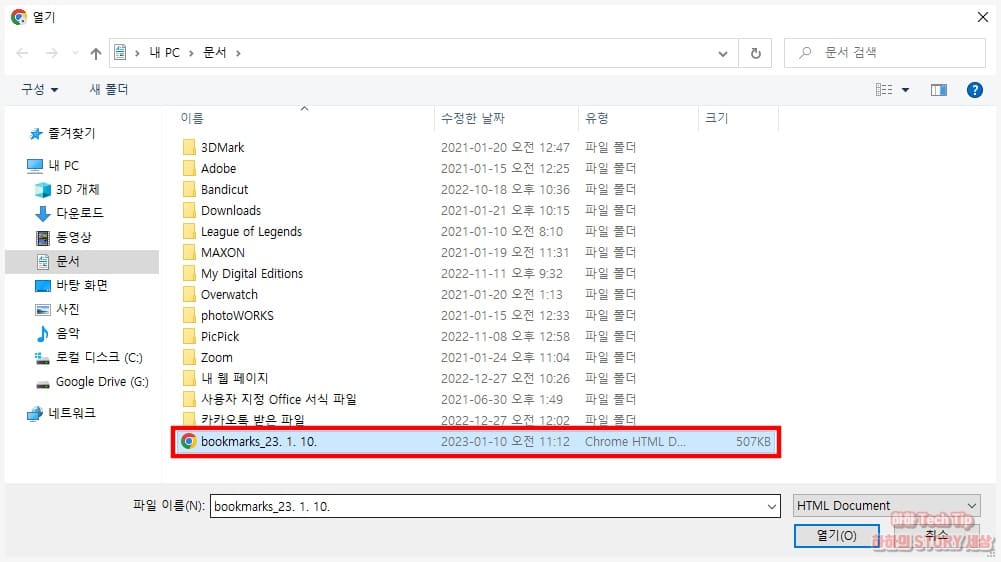Click the Chrome HTML D... type cell
The width and height of the screenshot is (1001, 562).
635,442
